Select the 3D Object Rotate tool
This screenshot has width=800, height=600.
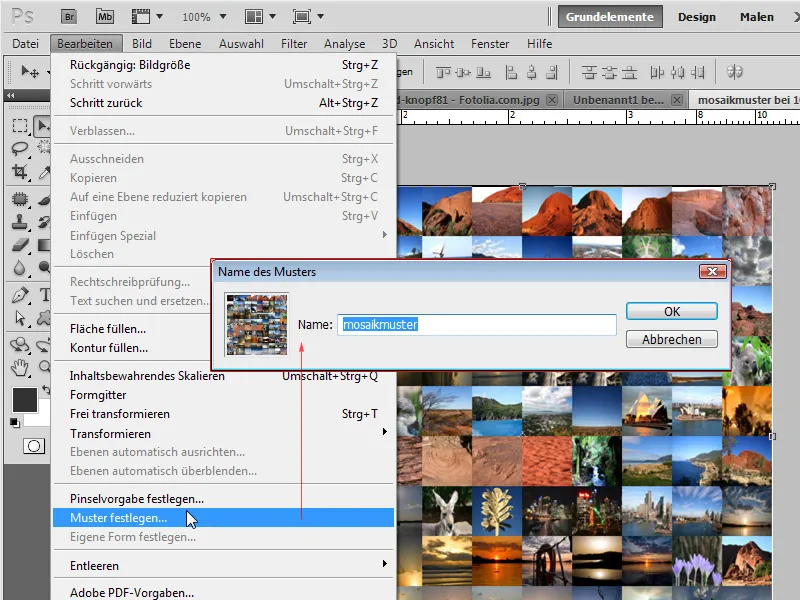(20, 344)
